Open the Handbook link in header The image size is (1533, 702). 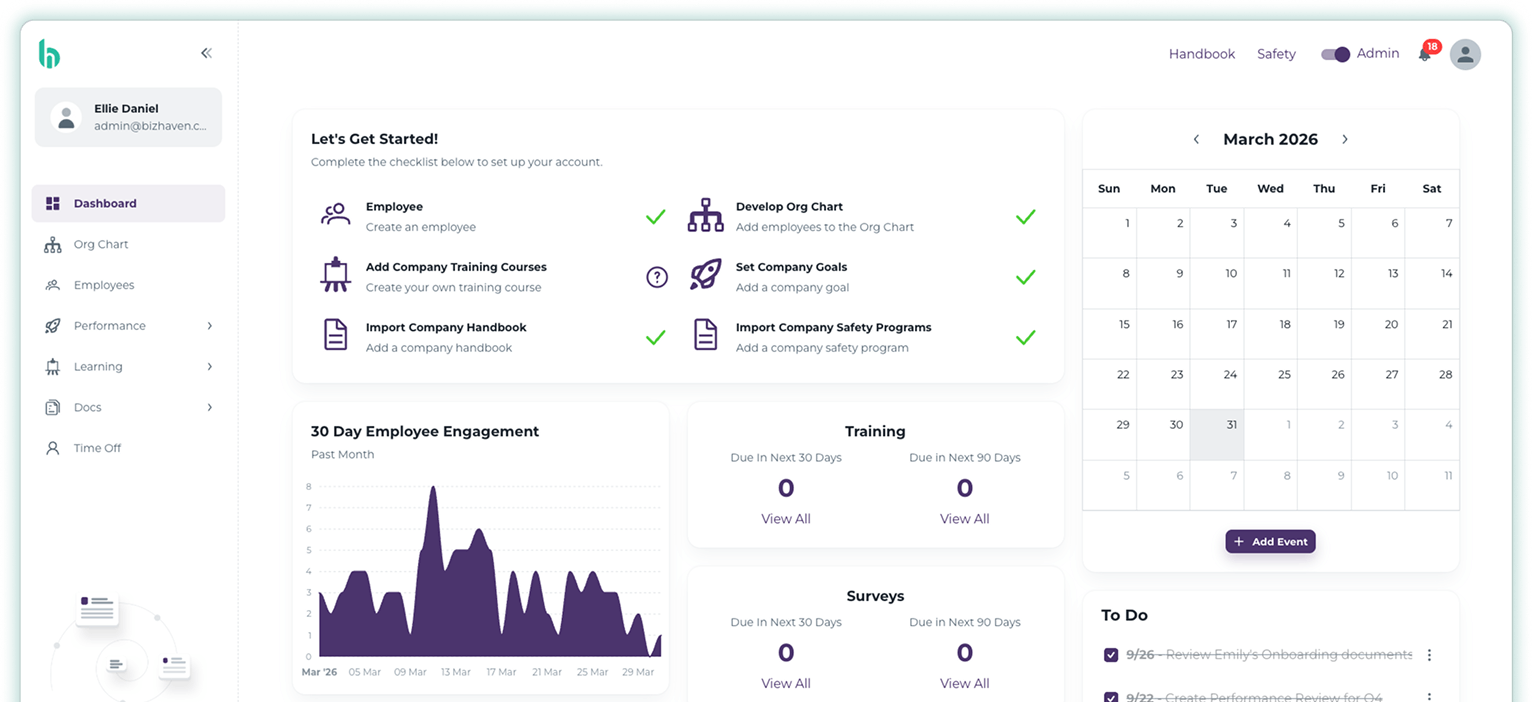pyautogui.click(x=1201, y=54)
